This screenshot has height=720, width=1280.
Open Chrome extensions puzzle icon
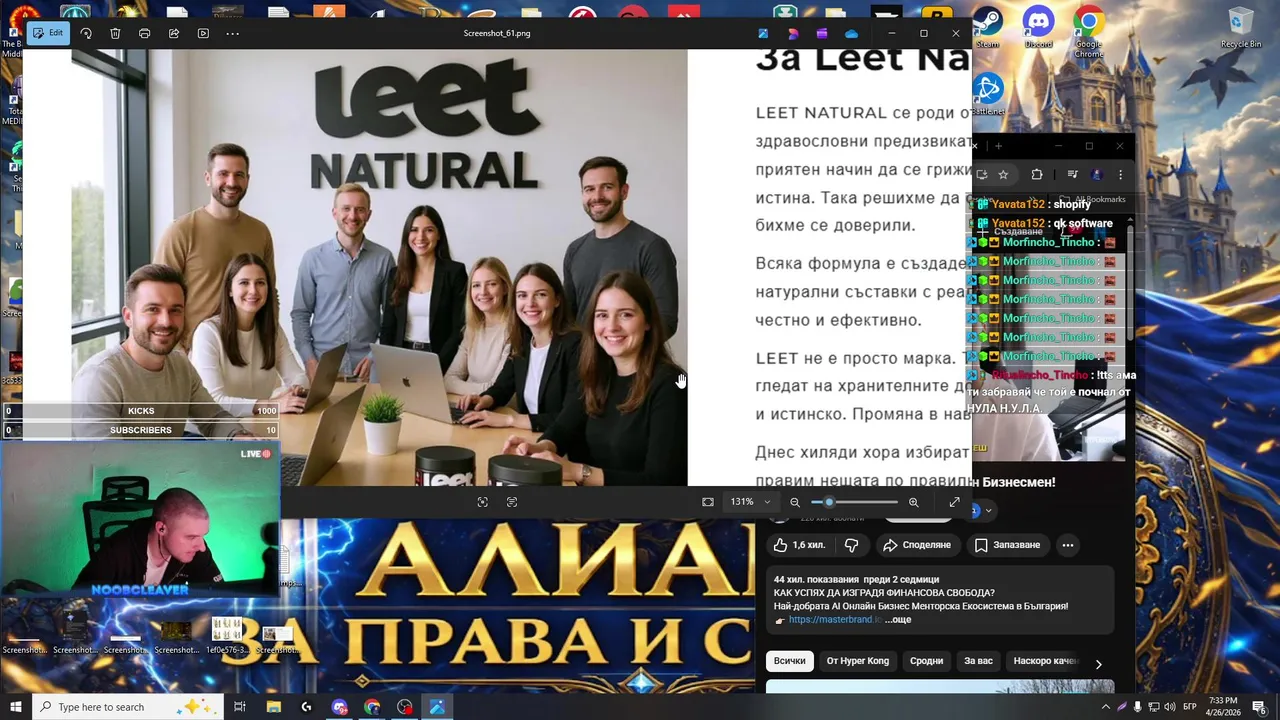pyautogui.click(x=1037, y=174)
